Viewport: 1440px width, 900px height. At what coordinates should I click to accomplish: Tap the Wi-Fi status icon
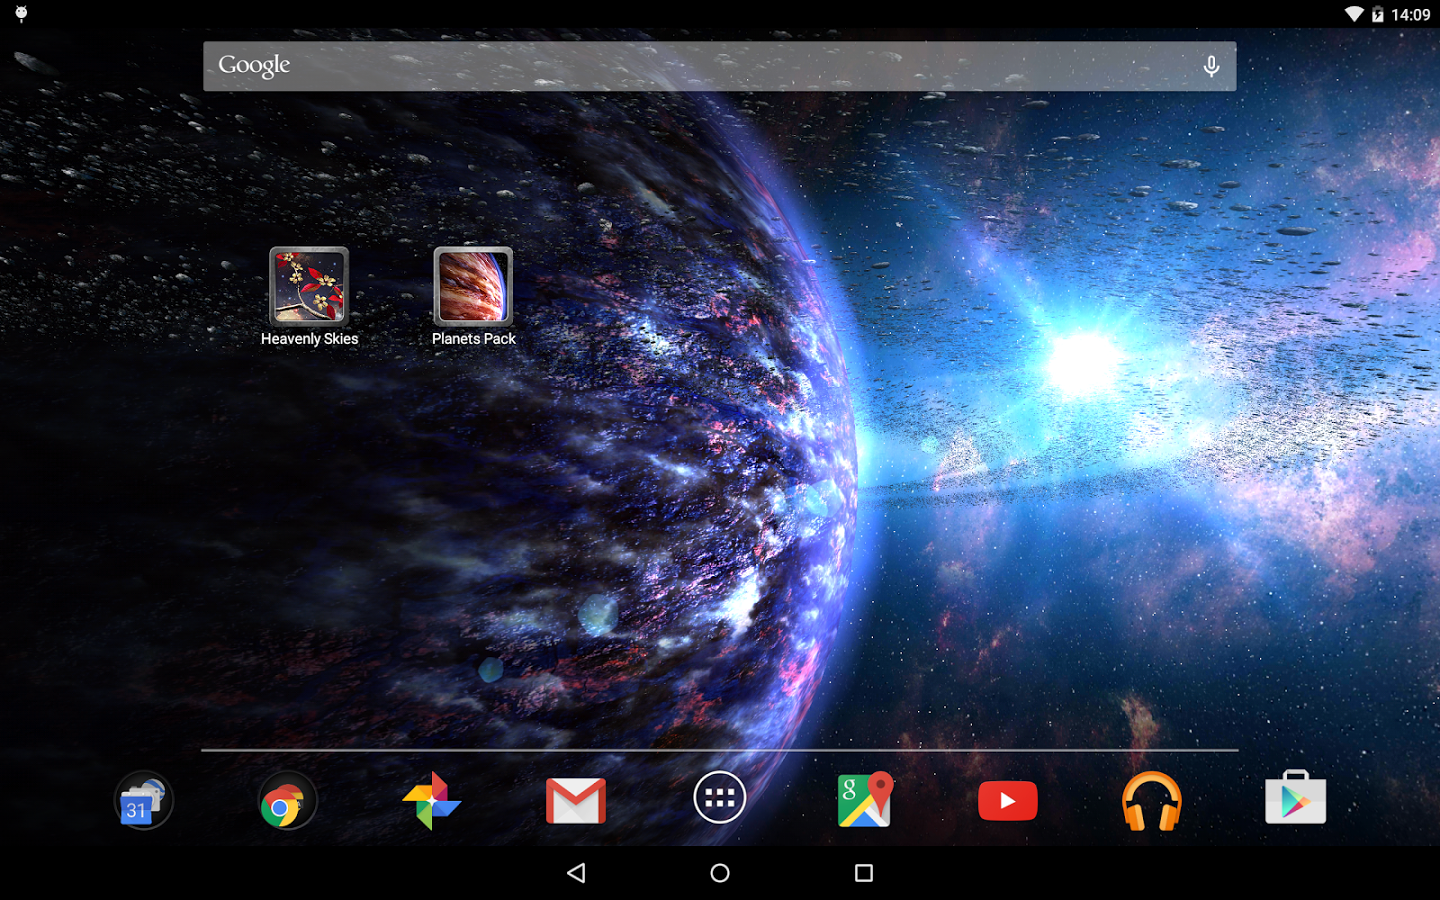[x=1353, y=14]
